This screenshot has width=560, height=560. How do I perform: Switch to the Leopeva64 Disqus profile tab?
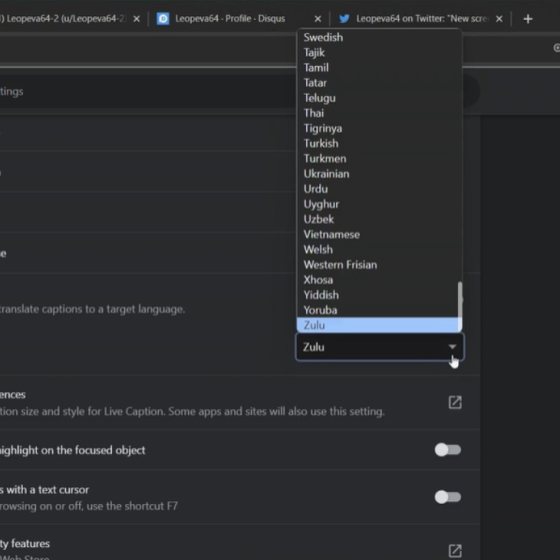tap(239, 19)
